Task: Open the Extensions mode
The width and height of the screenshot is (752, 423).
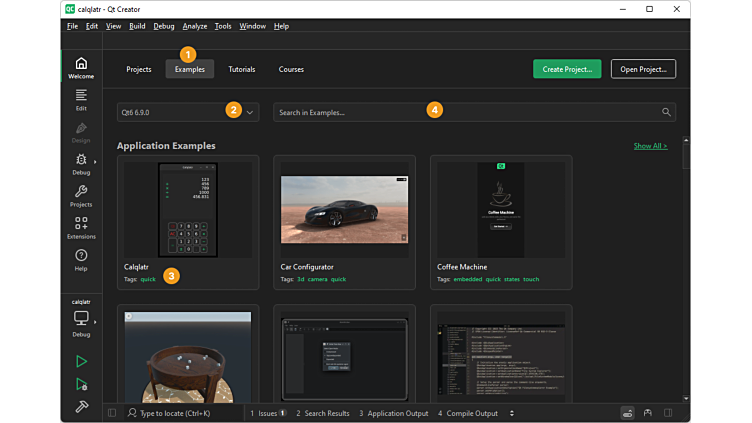Action: pos(81,228)
